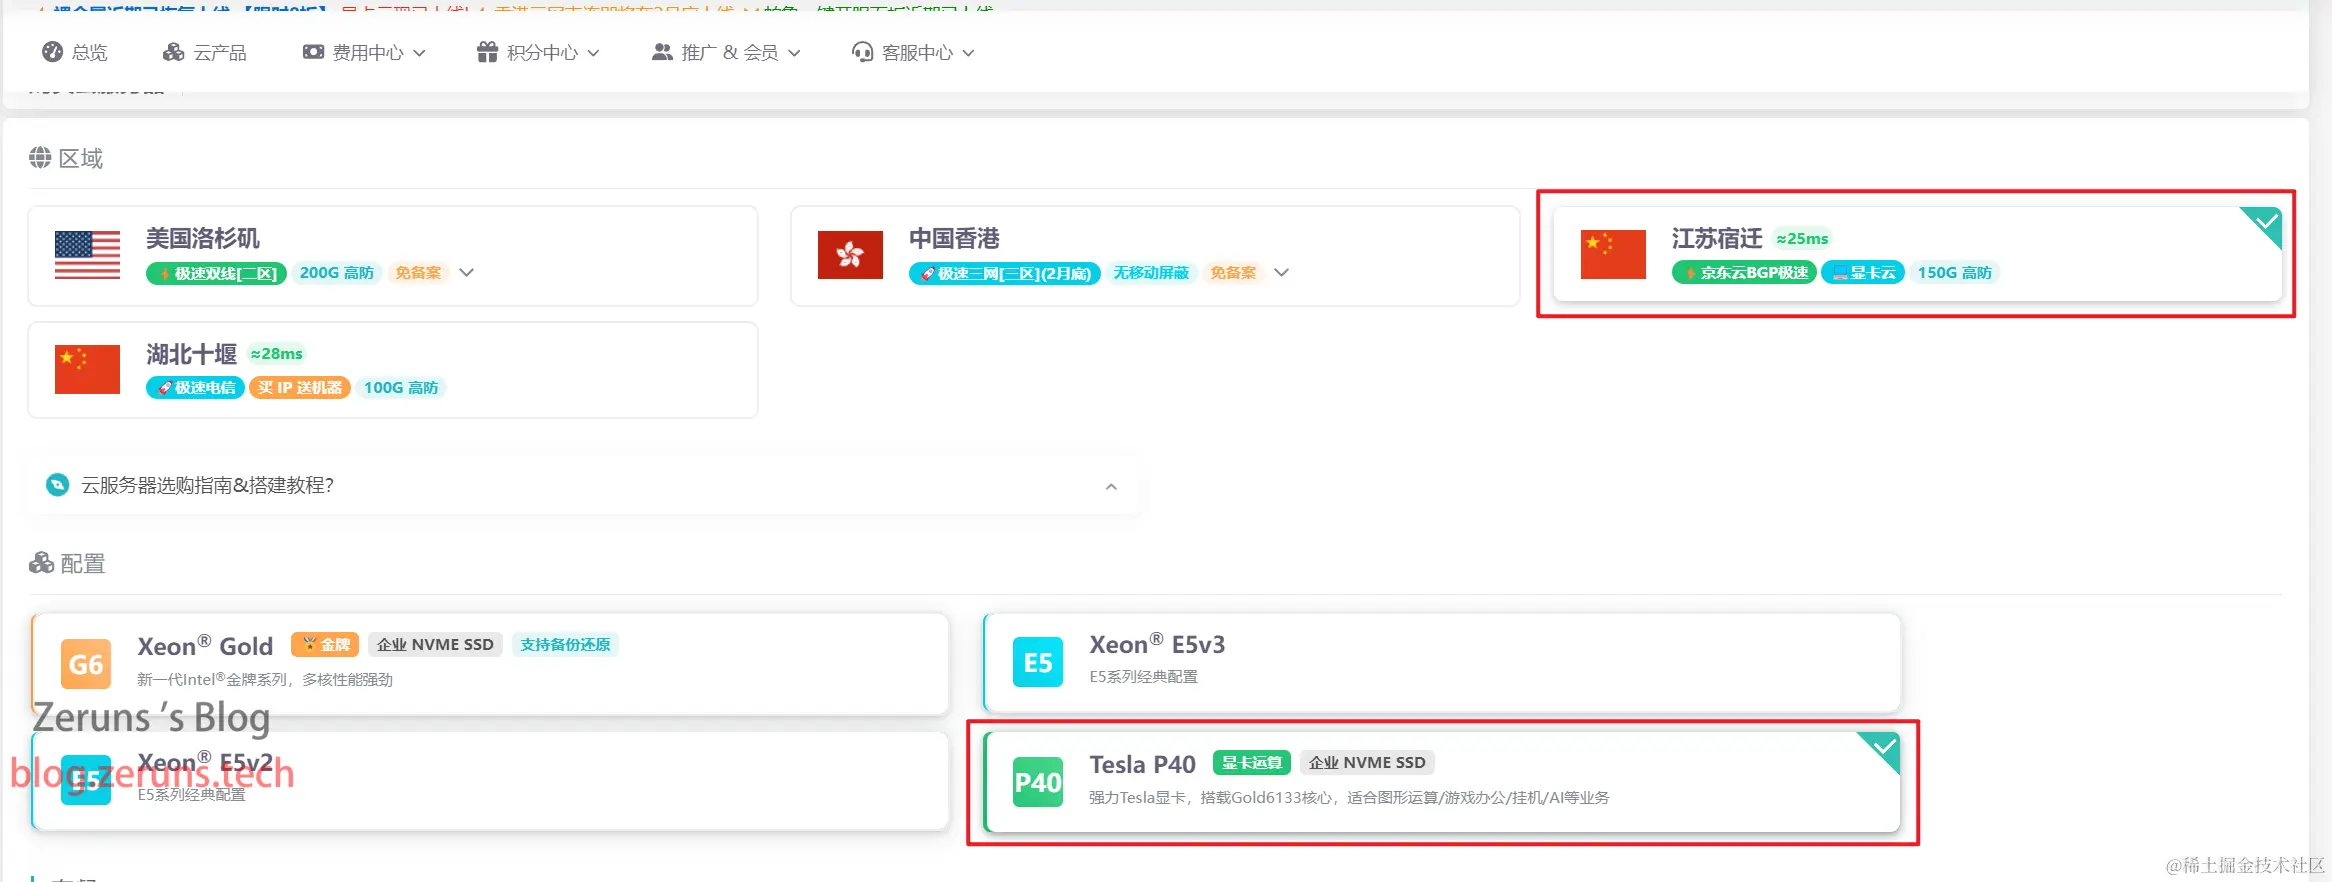Click the orange G6 icon
Image resolution: width=2332 pixels, height=882 pixels.
tap(86, 664)
